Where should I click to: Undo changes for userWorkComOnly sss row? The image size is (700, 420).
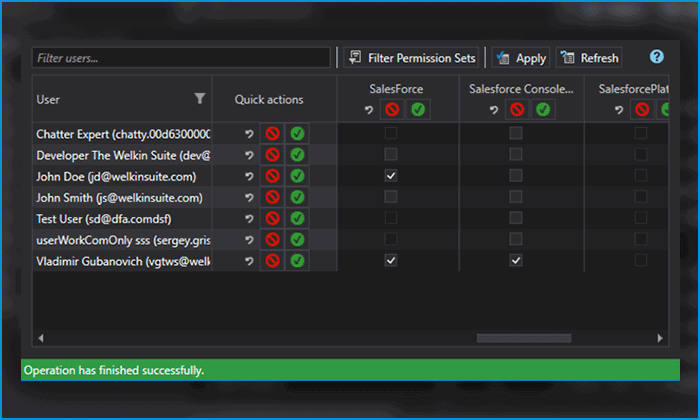pyautogui.click(x=249, y=240)
